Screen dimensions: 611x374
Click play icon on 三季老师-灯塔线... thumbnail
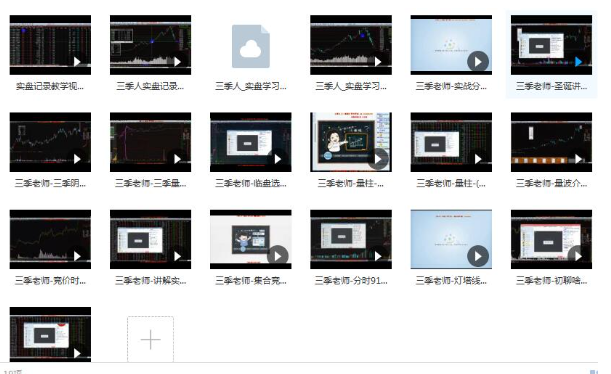click(478, 256)
